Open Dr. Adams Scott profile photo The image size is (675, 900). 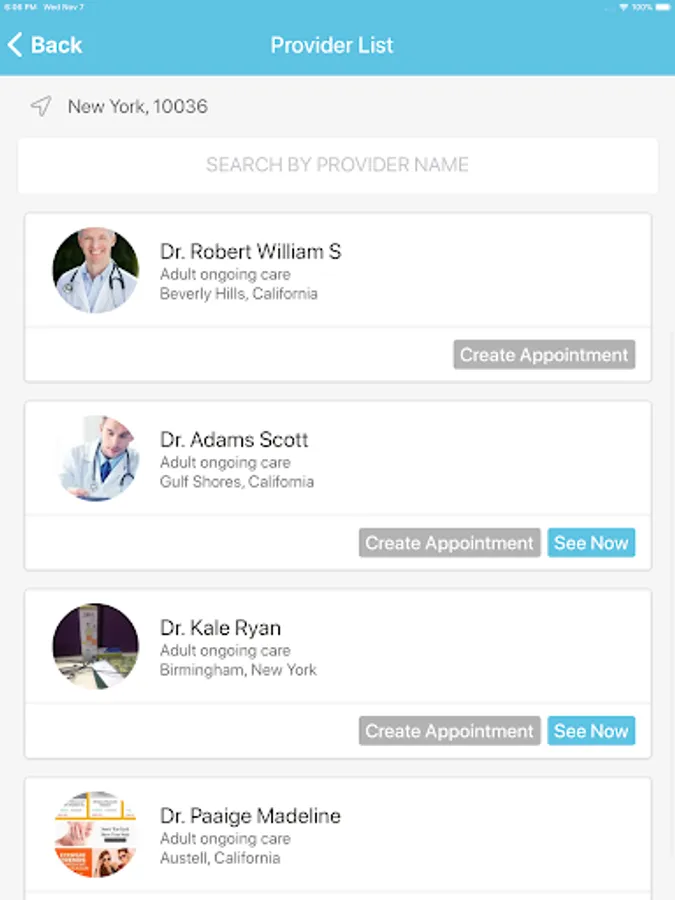click(96, 459)
